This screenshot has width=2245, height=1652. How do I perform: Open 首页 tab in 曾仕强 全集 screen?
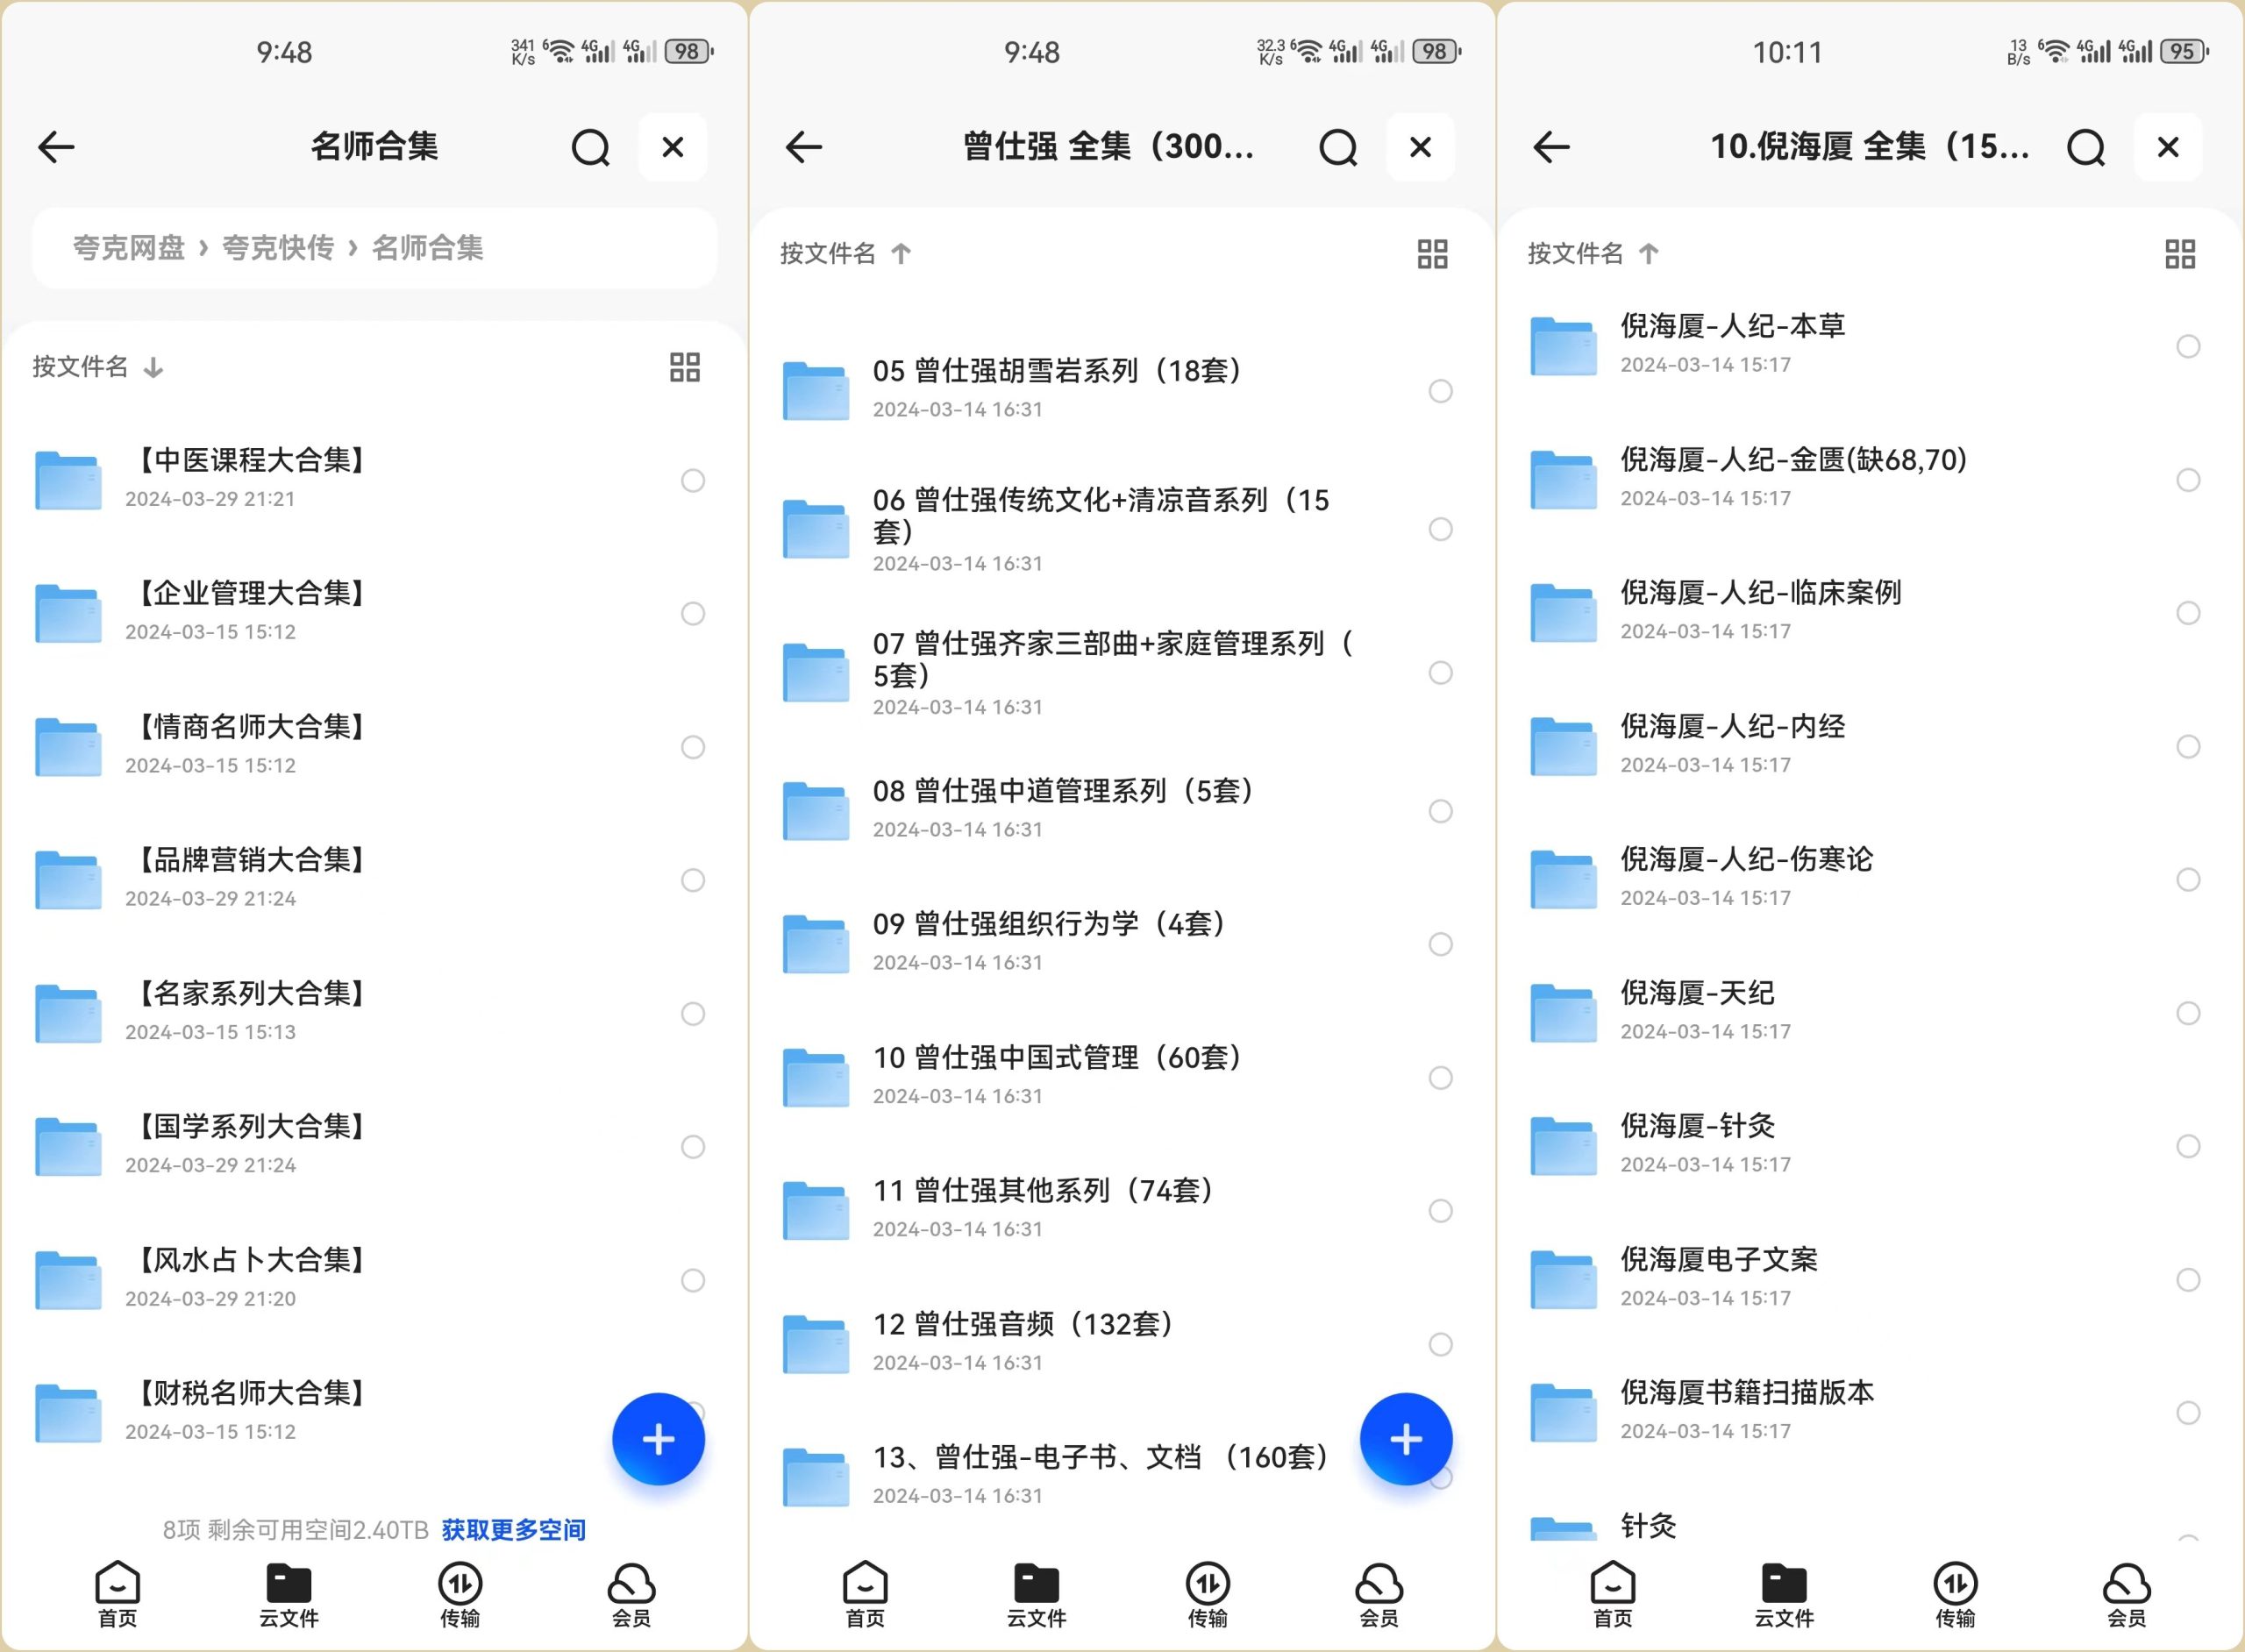865,1594
